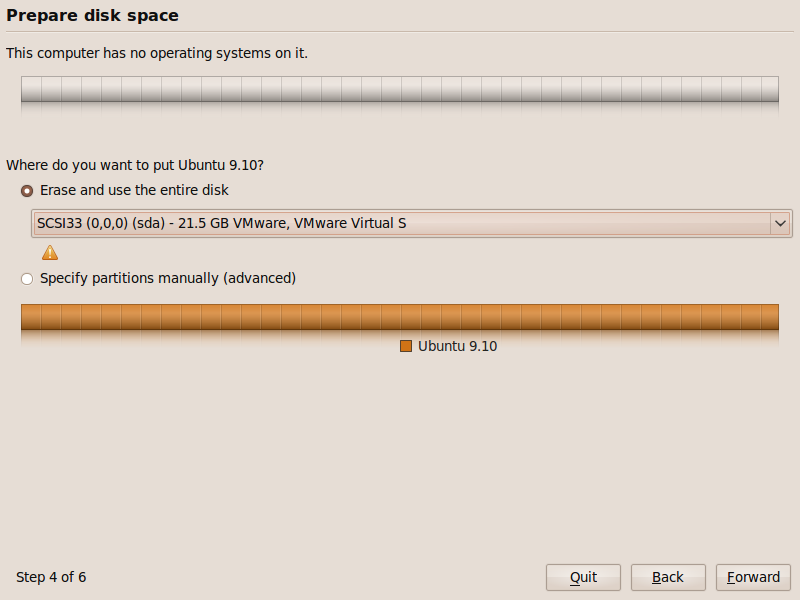Click the question 'Where do you want to put Ubuntu 9.10?'
The image size is (800, 600).
pos(135,165)
